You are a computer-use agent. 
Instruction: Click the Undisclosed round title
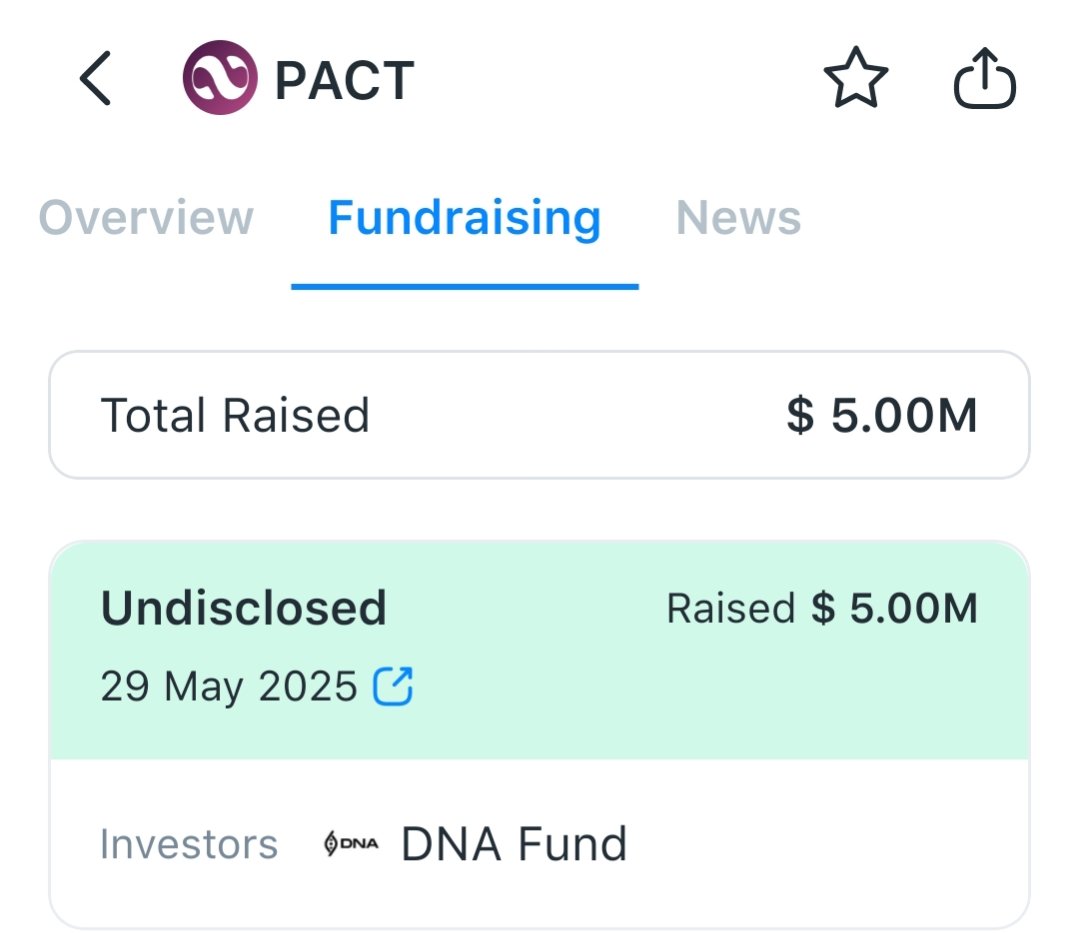point(243,608)
